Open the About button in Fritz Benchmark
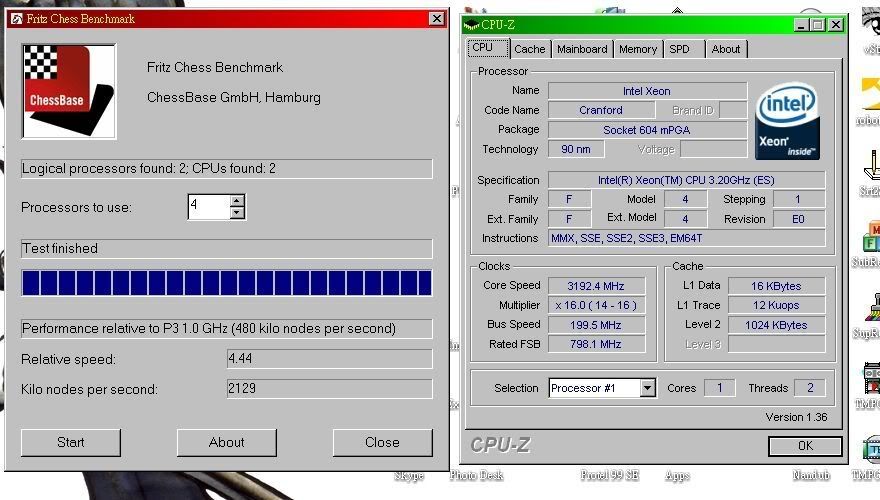This screenshot has width=880, height=500. [x=227, y=442]
